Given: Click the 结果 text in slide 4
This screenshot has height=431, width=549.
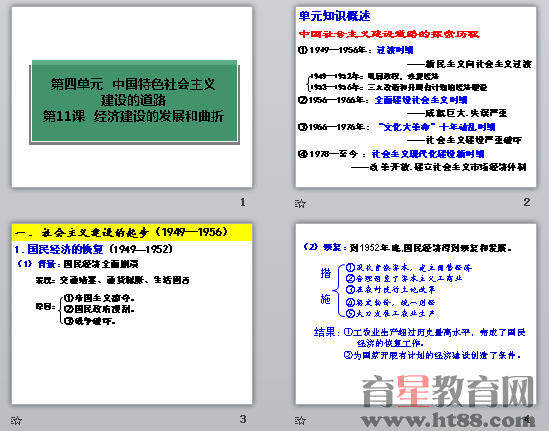Looking at the screenshot, I should click(325, 332).
